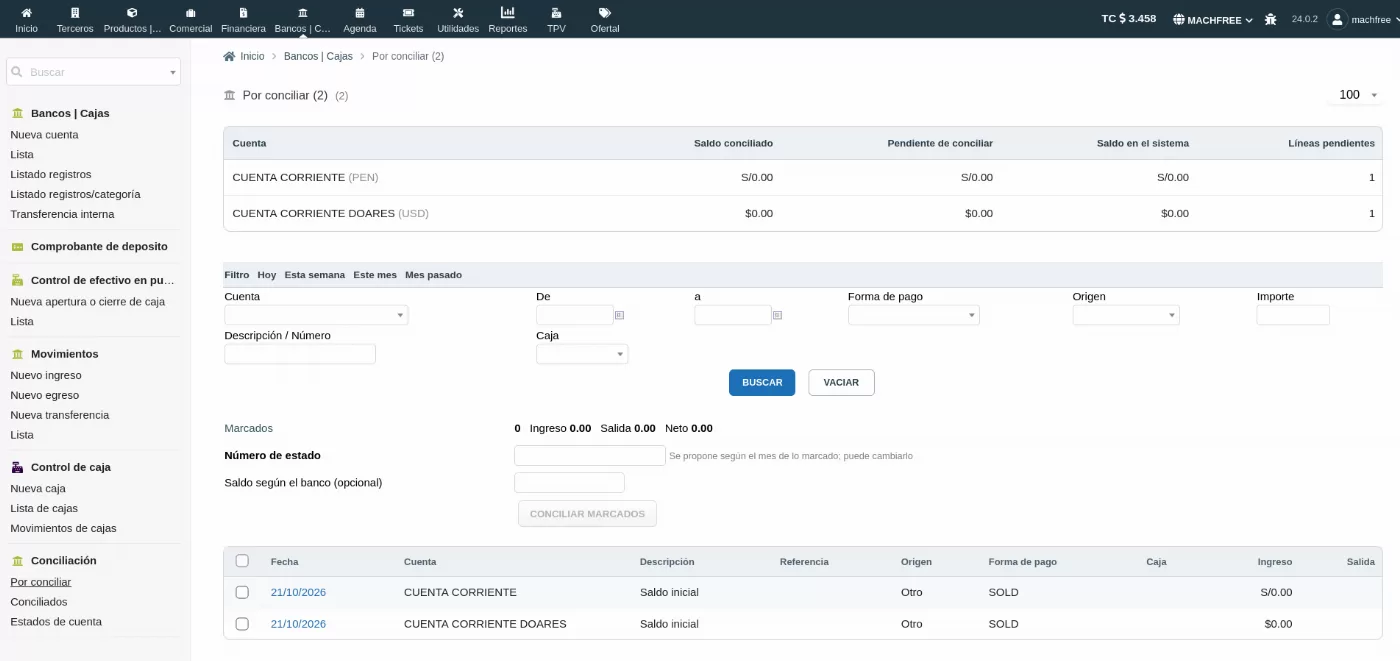
Task: Click the BUSCAR button
Action: 762,383
